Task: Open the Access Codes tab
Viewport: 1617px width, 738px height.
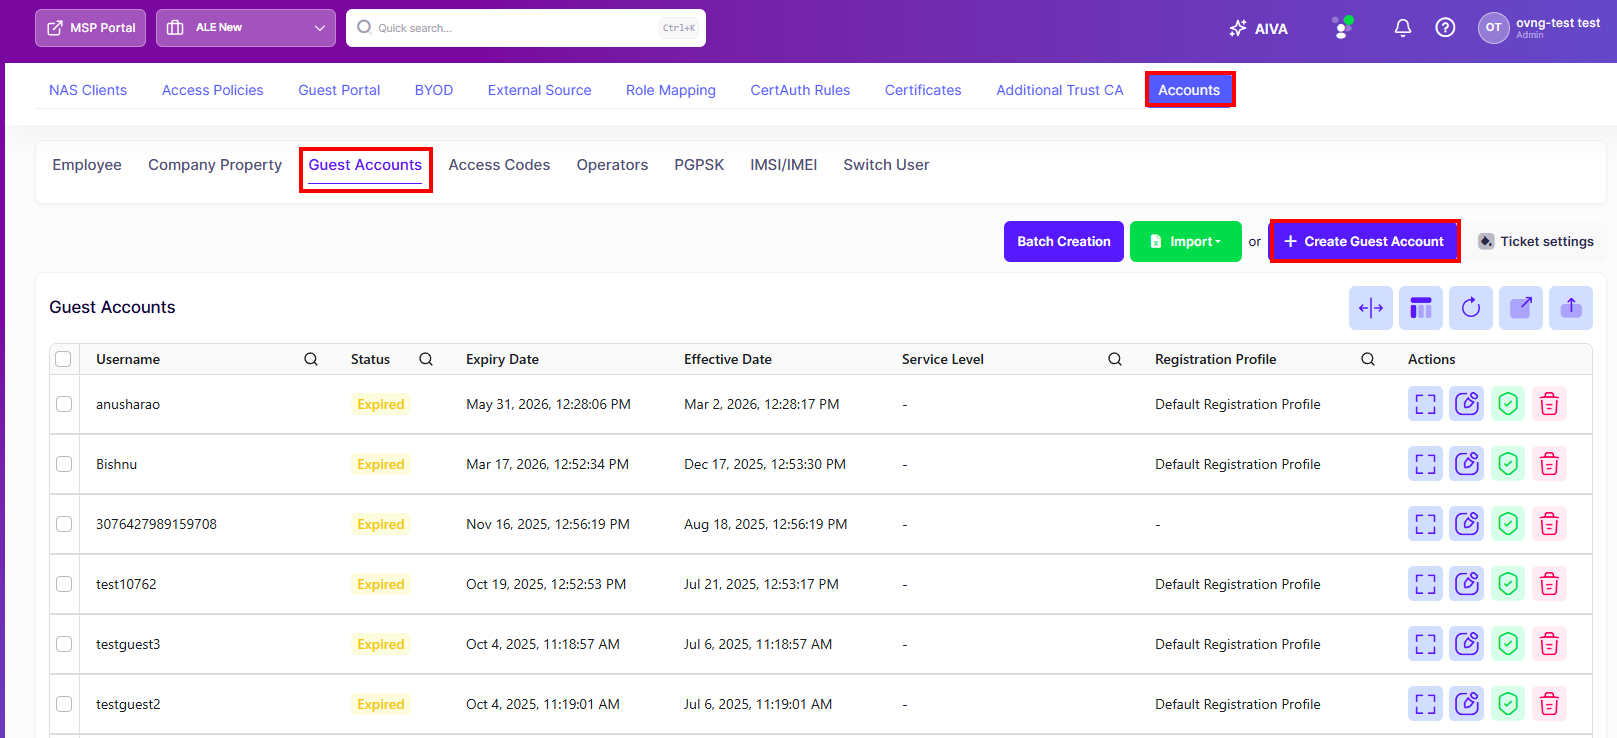Action: [x=499, y=165]
